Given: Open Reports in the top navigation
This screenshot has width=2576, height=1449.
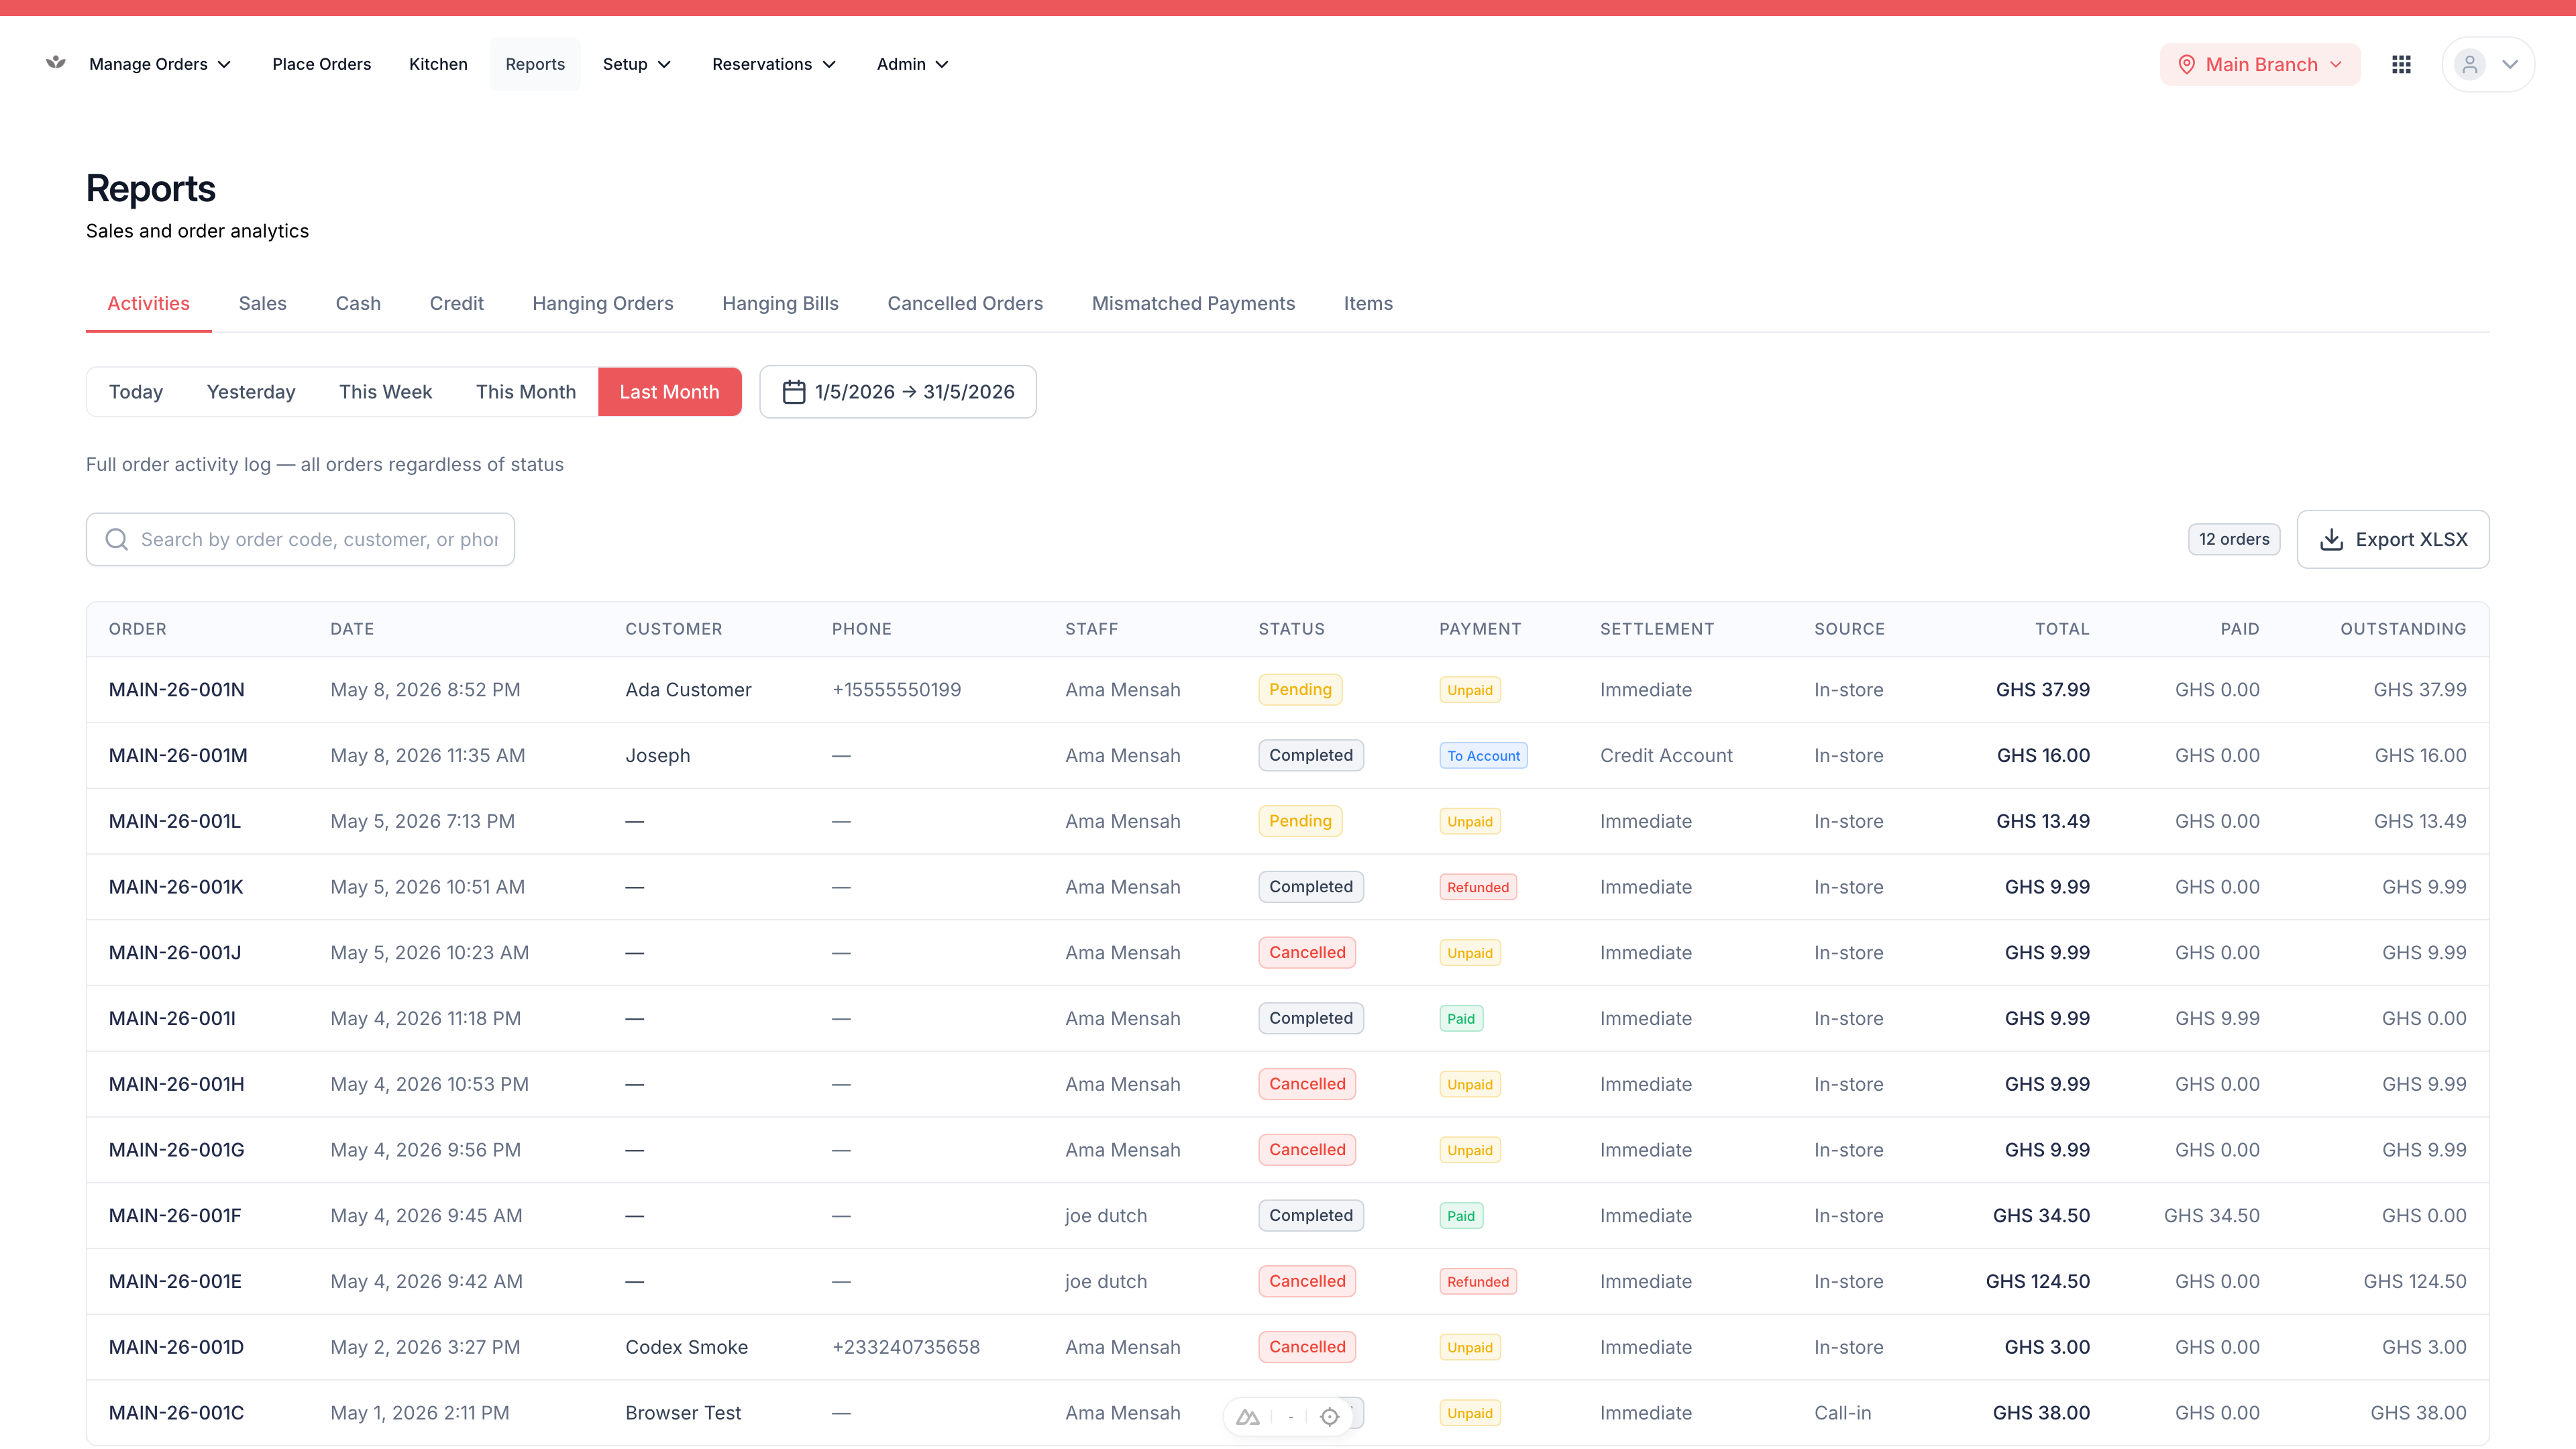Looking at the screenshot, I should 535,64.
